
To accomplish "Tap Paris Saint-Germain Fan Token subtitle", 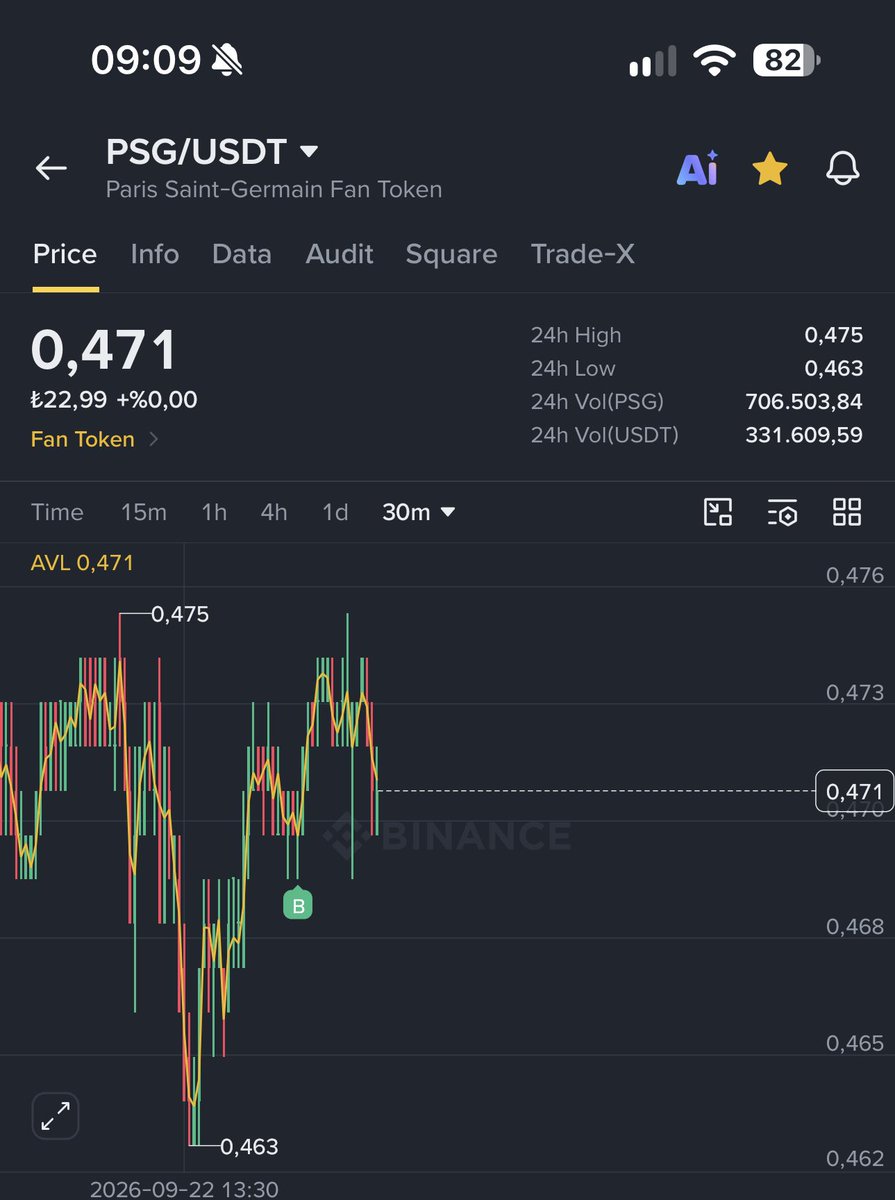I will (274, 189).
